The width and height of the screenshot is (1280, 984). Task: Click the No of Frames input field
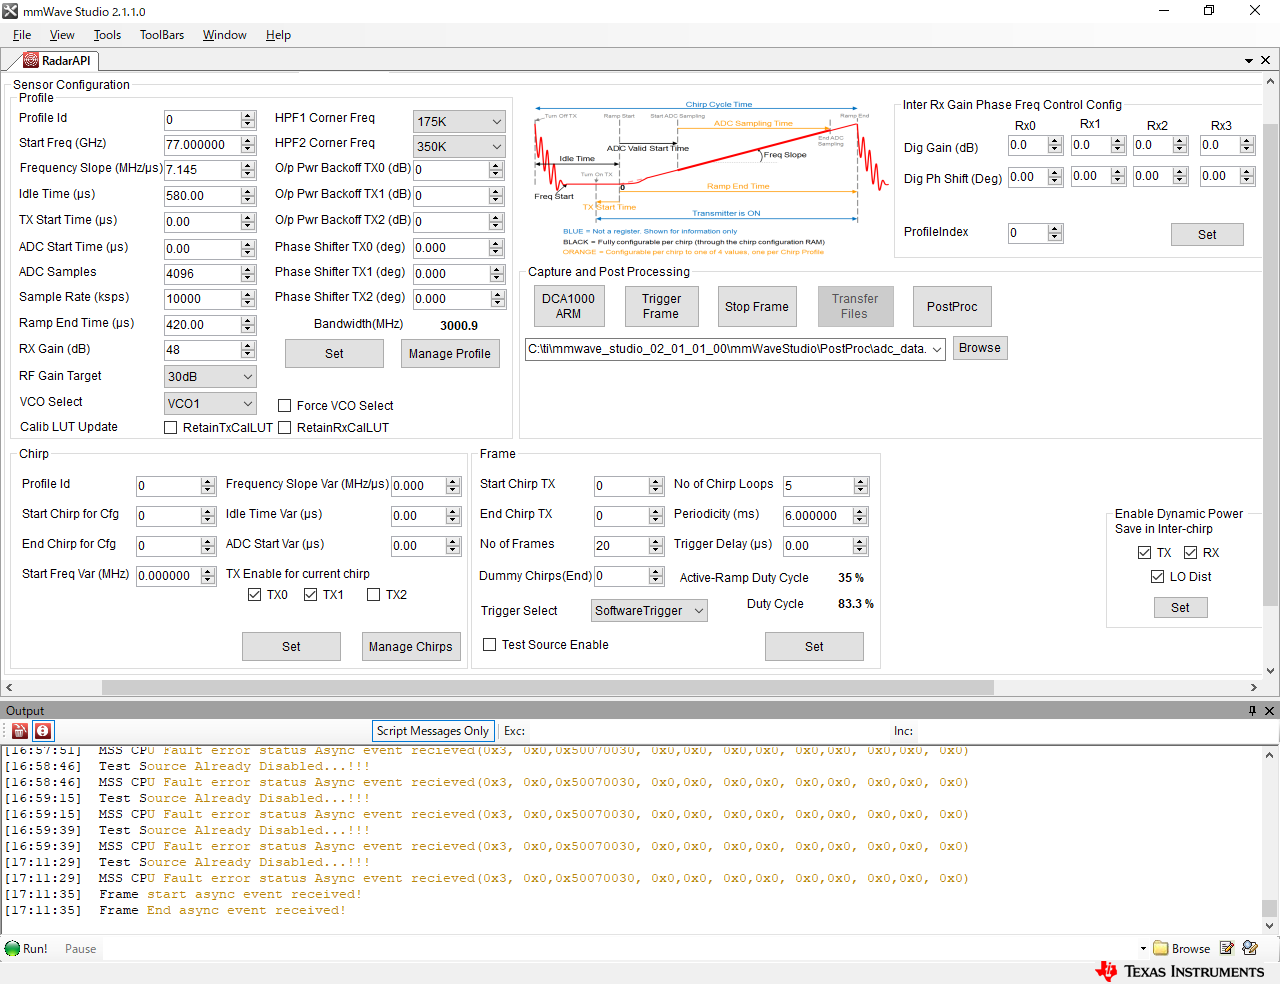pos(621,546)
